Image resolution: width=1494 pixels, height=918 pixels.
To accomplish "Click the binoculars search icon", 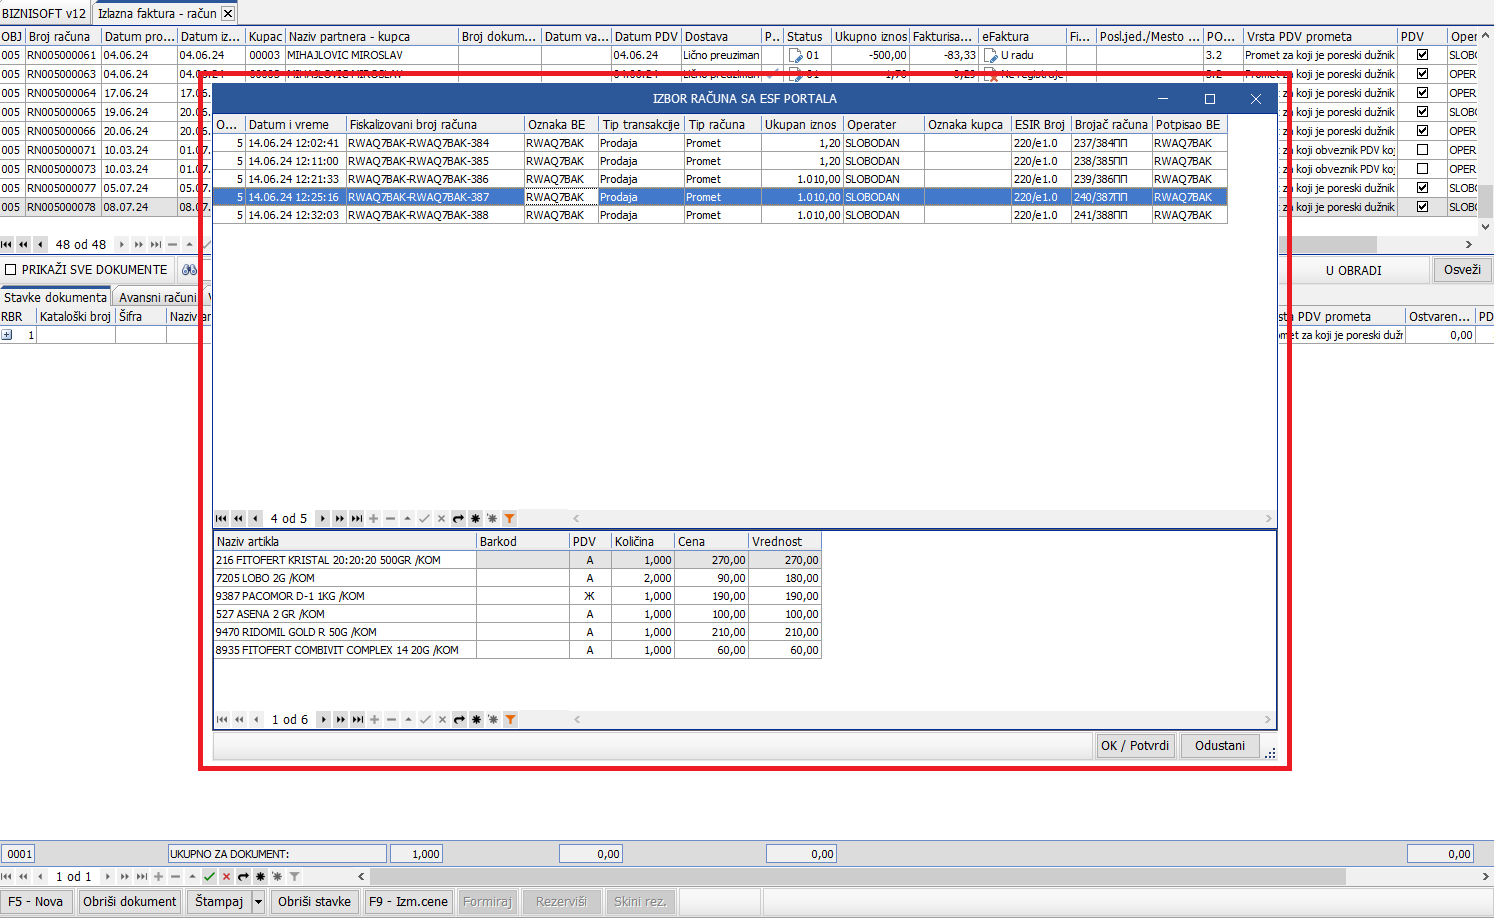I will [189, 270].
